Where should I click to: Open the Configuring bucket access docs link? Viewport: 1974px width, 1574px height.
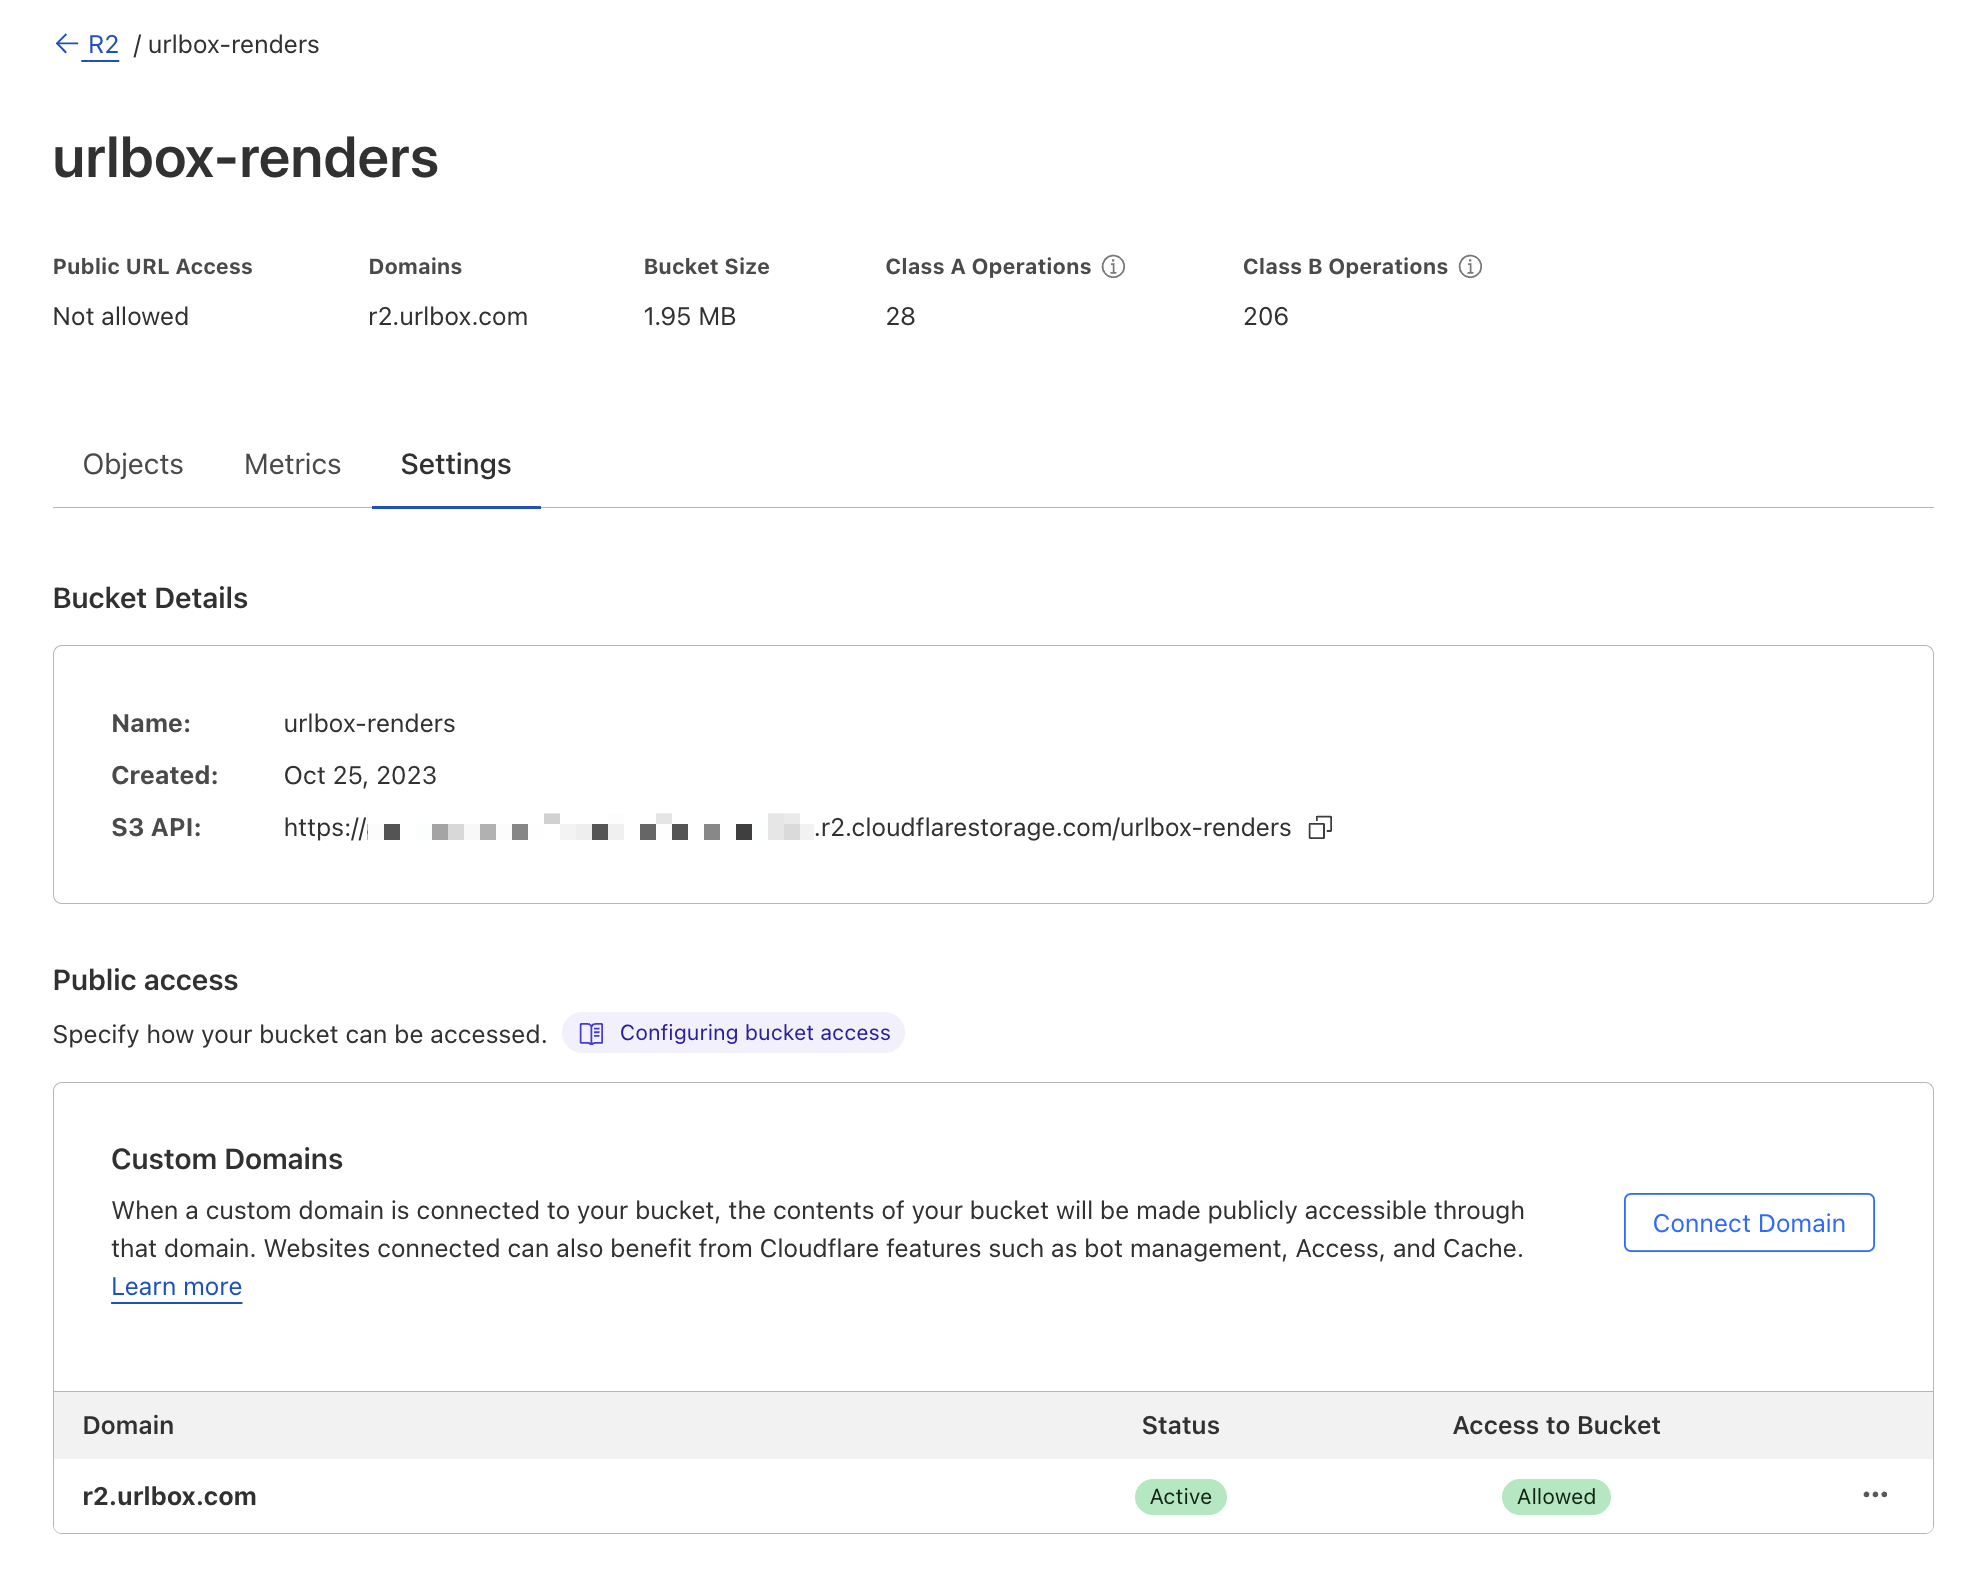(x=754, y=1033)
